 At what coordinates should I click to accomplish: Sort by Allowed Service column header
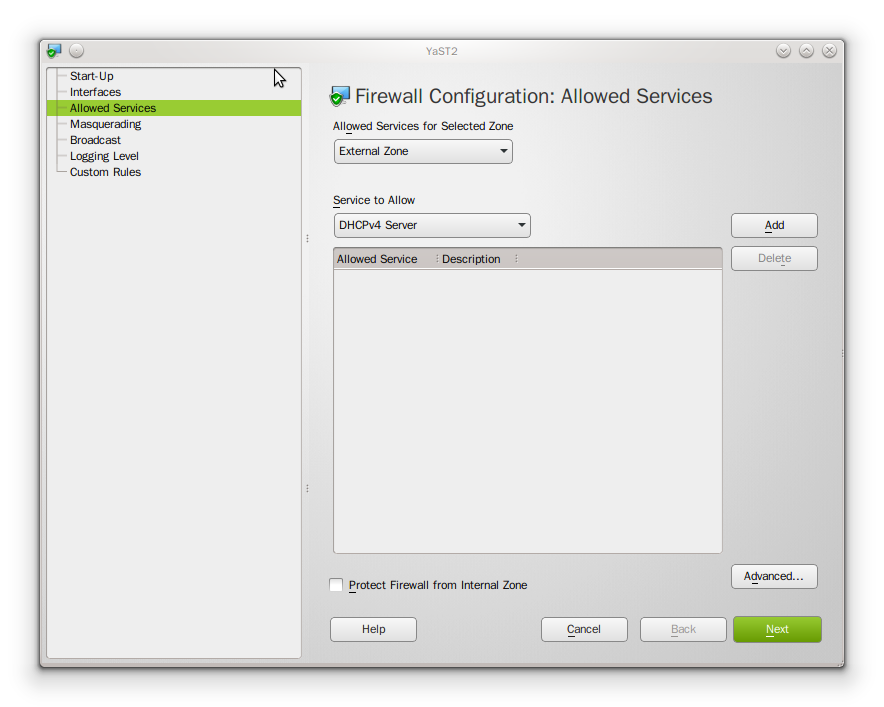click(378, 259)
